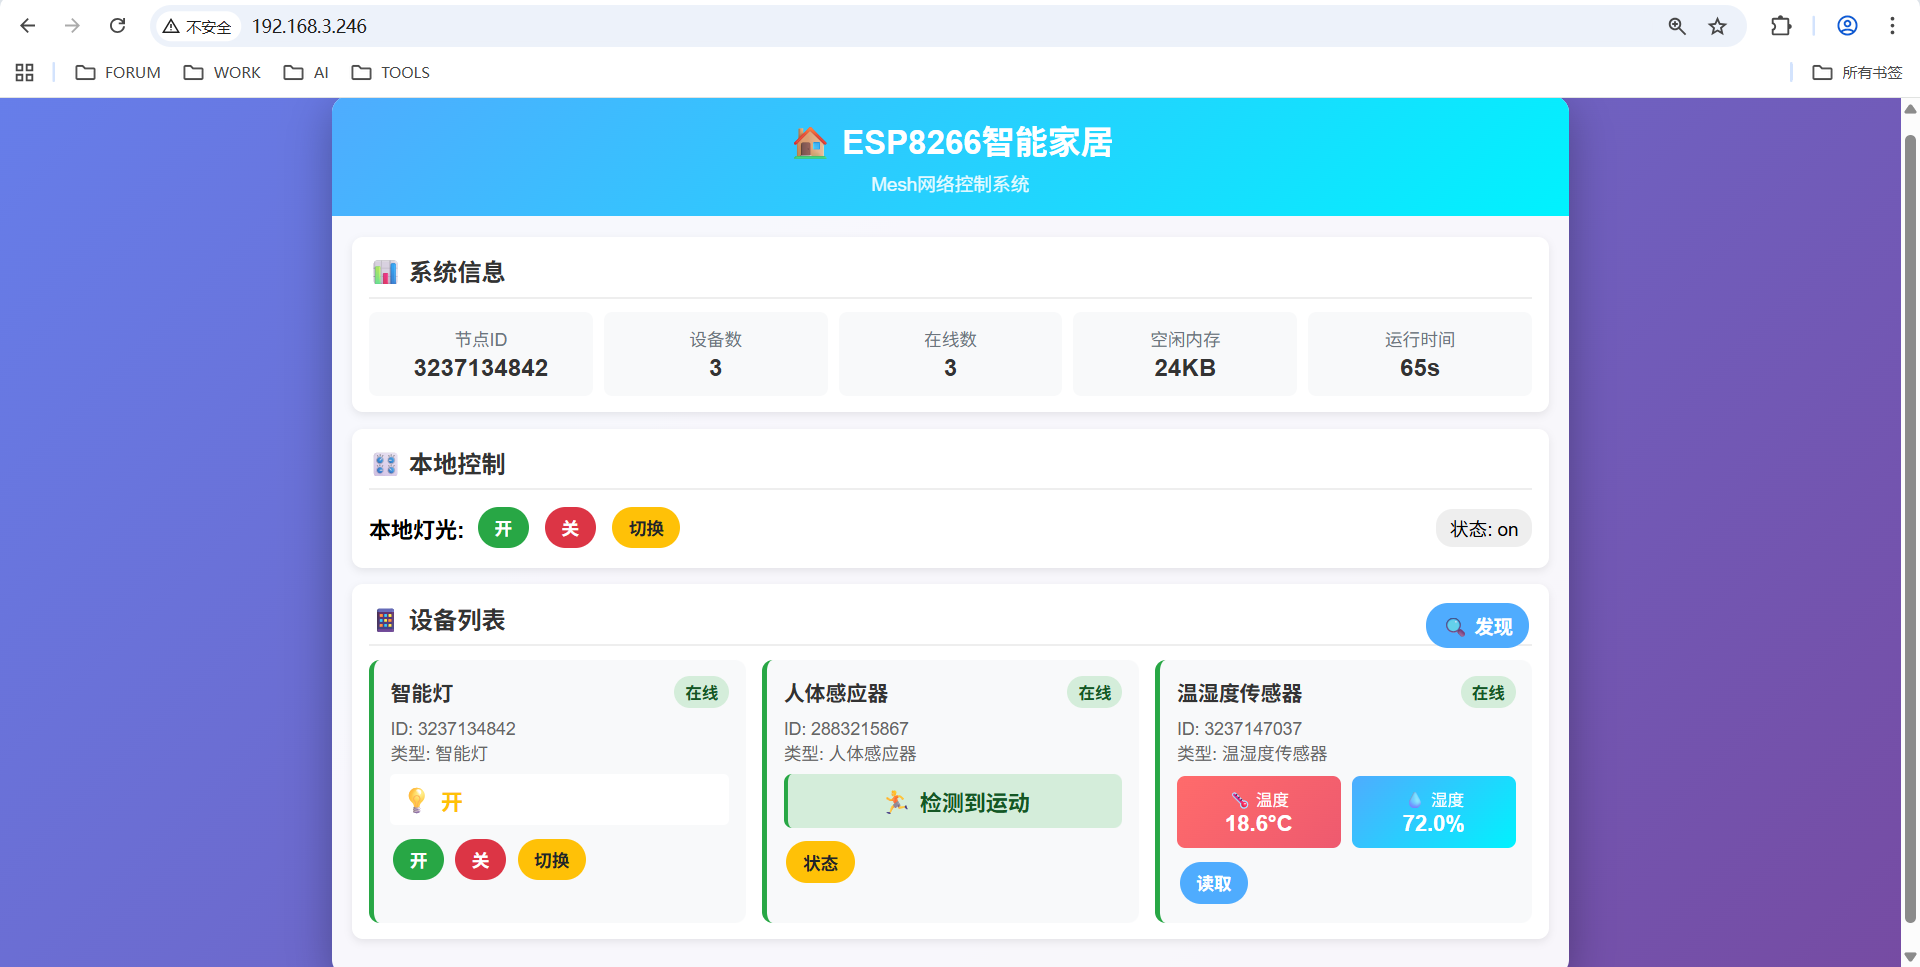The image size is (1920, 967).
Task: Go forward in browser history
Action: coord(72,26)
